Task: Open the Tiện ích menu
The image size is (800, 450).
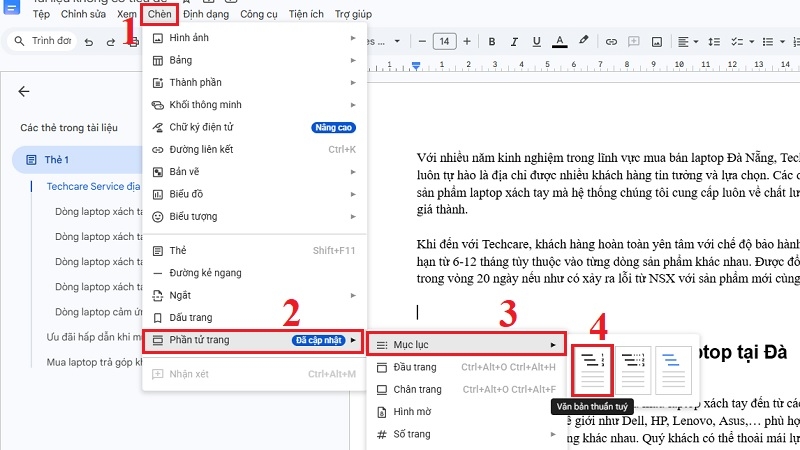Action: point(306,14)
